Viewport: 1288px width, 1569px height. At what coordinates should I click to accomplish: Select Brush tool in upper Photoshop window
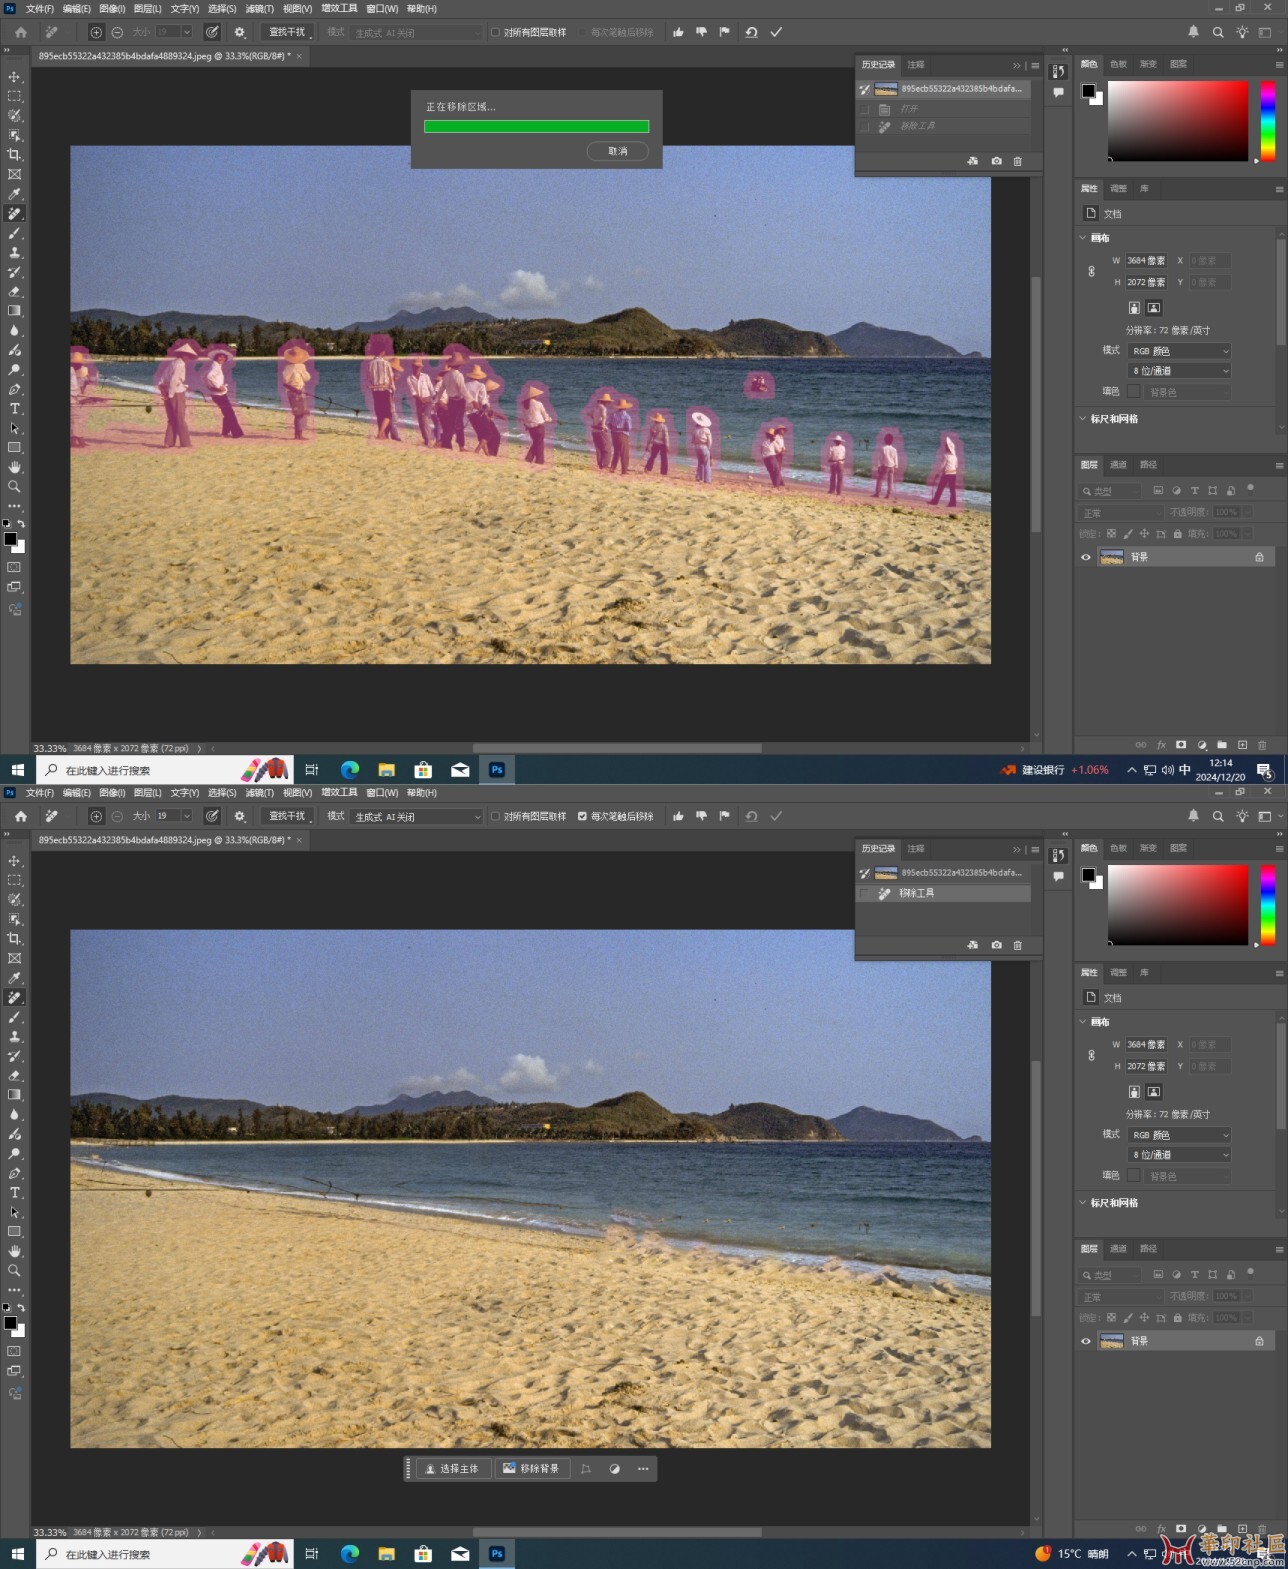14,233
